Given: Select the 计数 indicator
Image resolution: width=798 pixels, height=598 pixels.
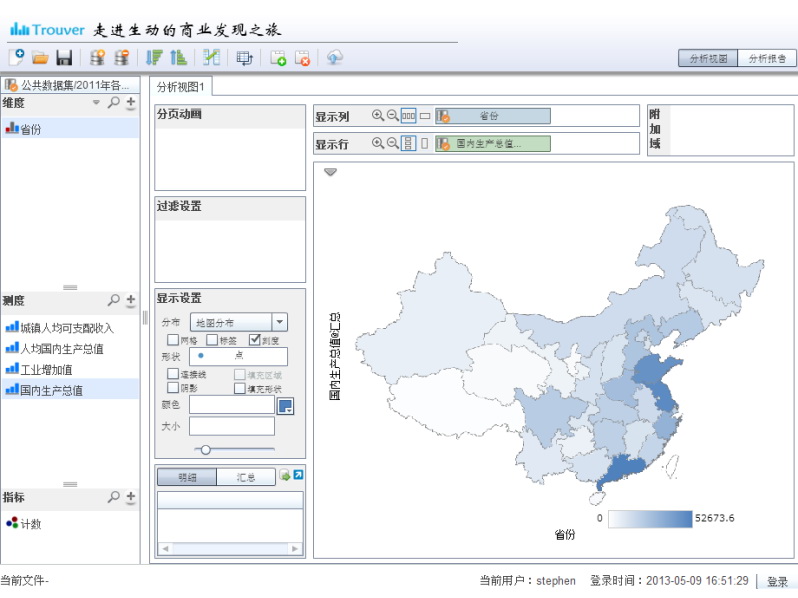Looking at the screenshot, I should [70, 524].
